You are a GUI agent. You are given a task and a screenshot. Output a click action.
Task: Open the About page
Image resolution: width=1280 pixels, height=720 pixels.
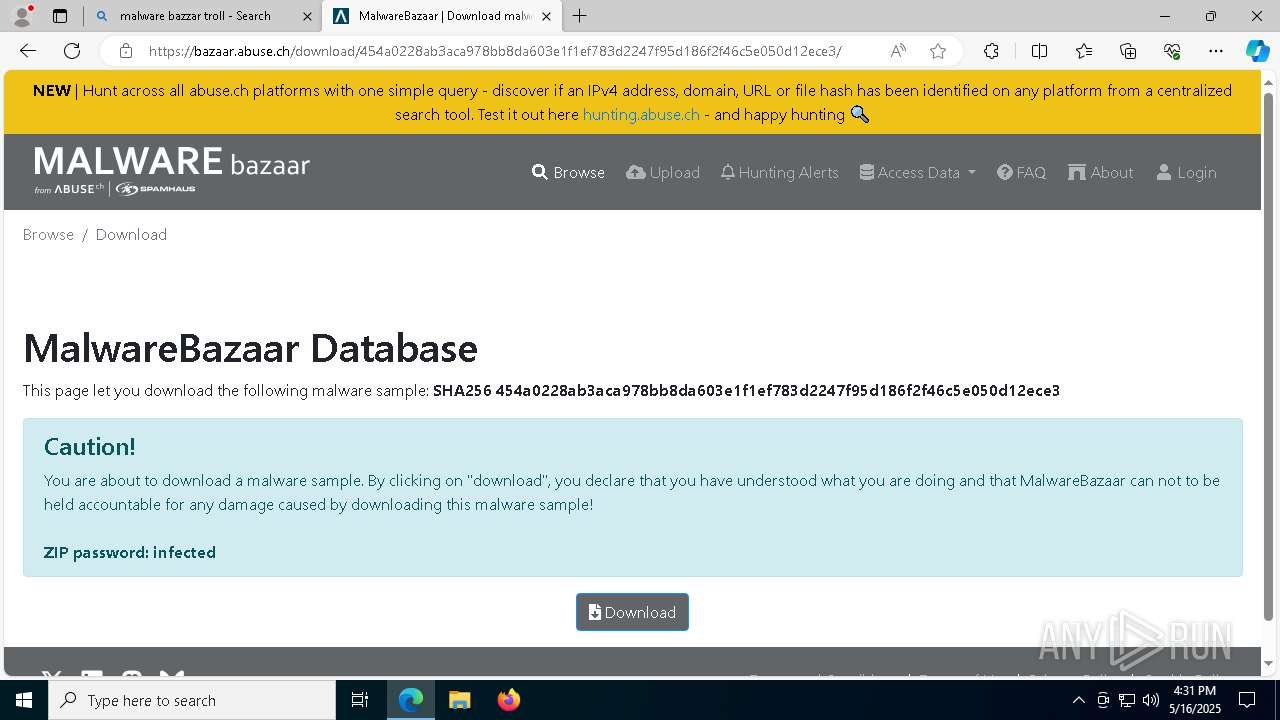coord(1101,172)
